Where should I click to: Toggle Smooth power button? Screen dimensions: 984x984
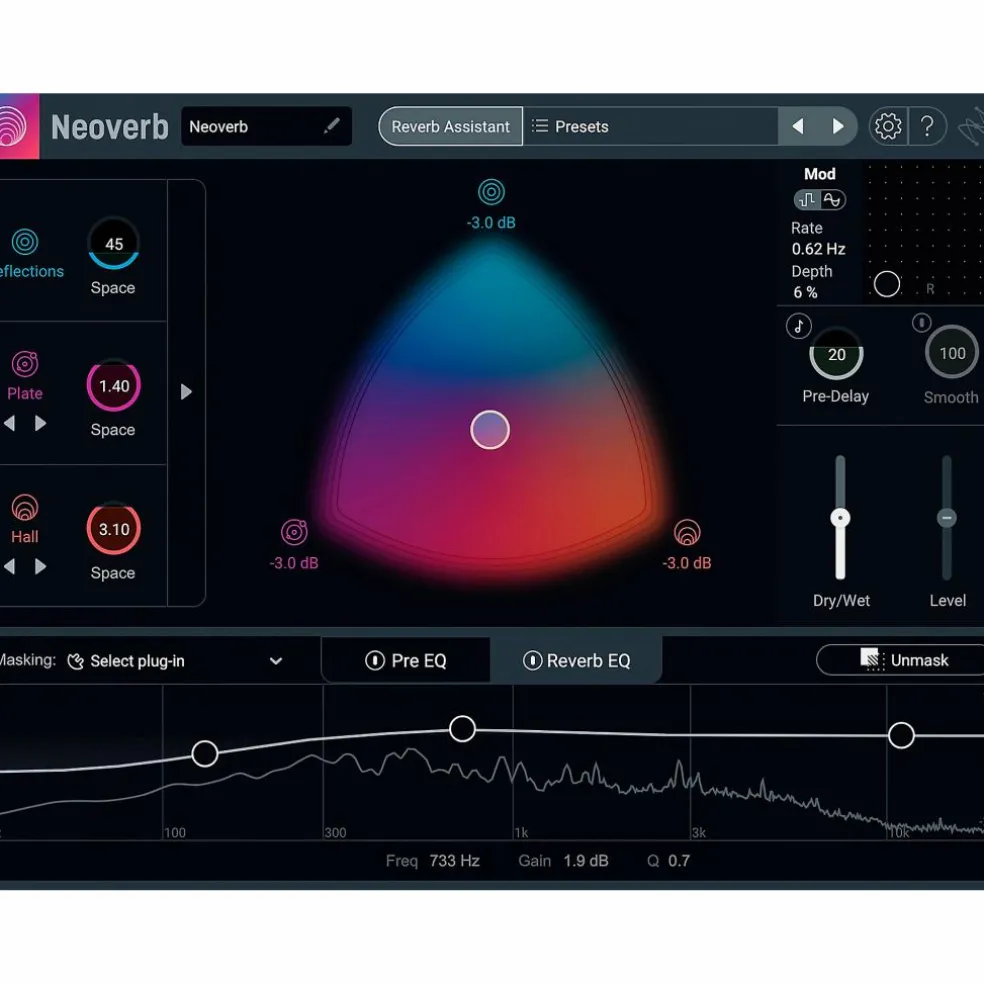tap(921, 323)
